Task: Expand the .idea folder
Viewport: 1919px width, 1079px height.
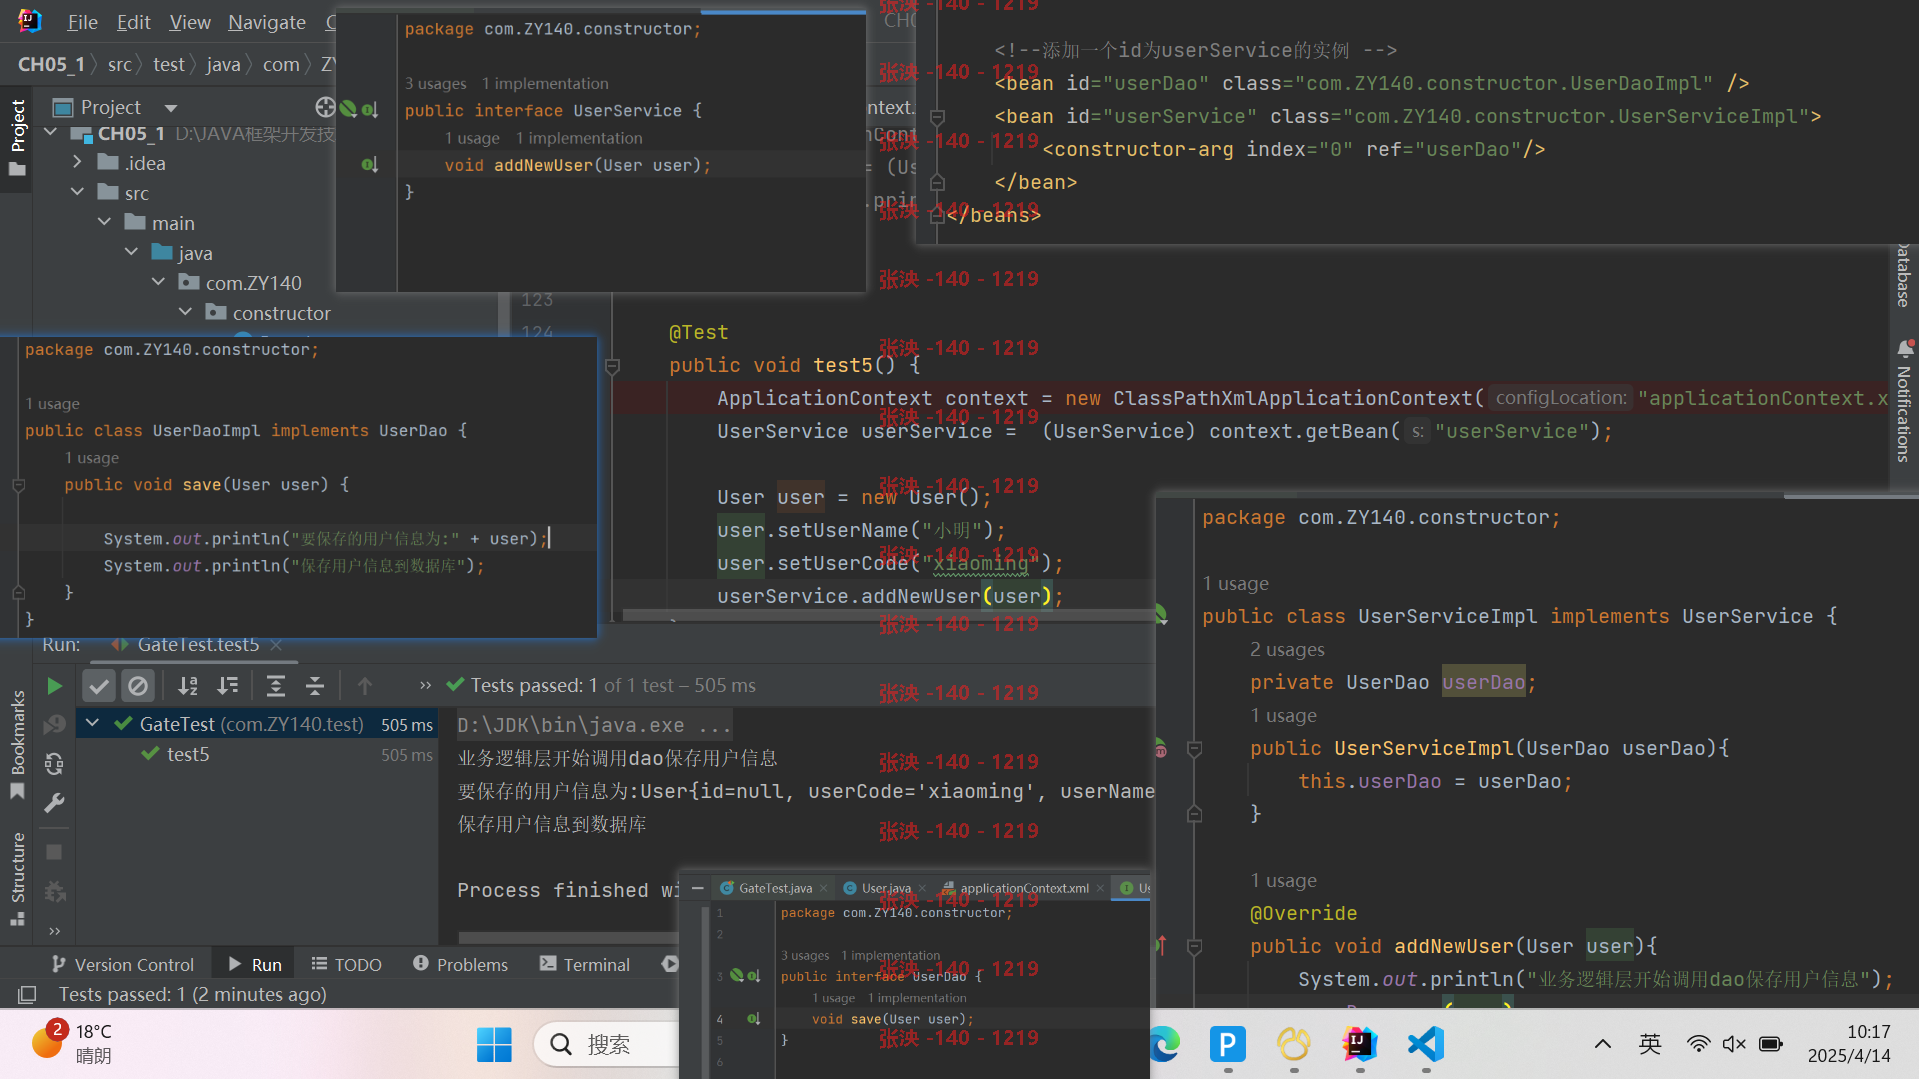Action: (78, 162)
